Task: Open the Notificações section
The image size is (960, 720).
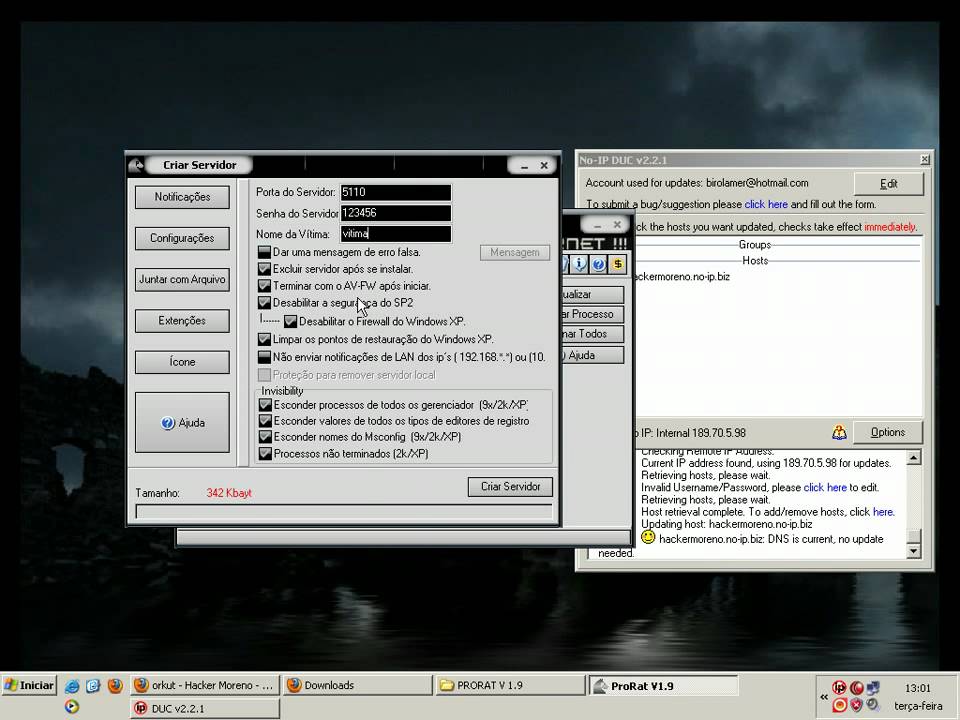Action: point(182,197)
